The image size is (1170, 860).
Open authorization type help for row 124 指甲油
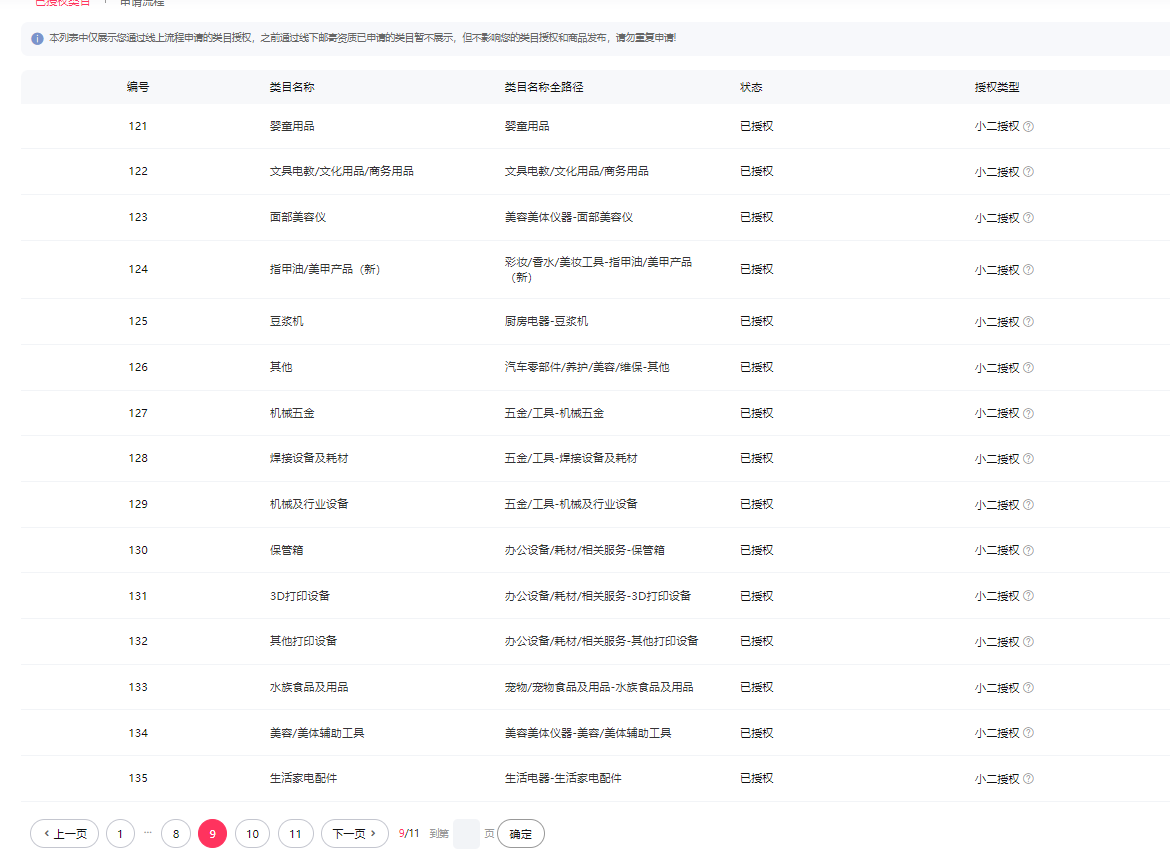(x=1028, y=270)
